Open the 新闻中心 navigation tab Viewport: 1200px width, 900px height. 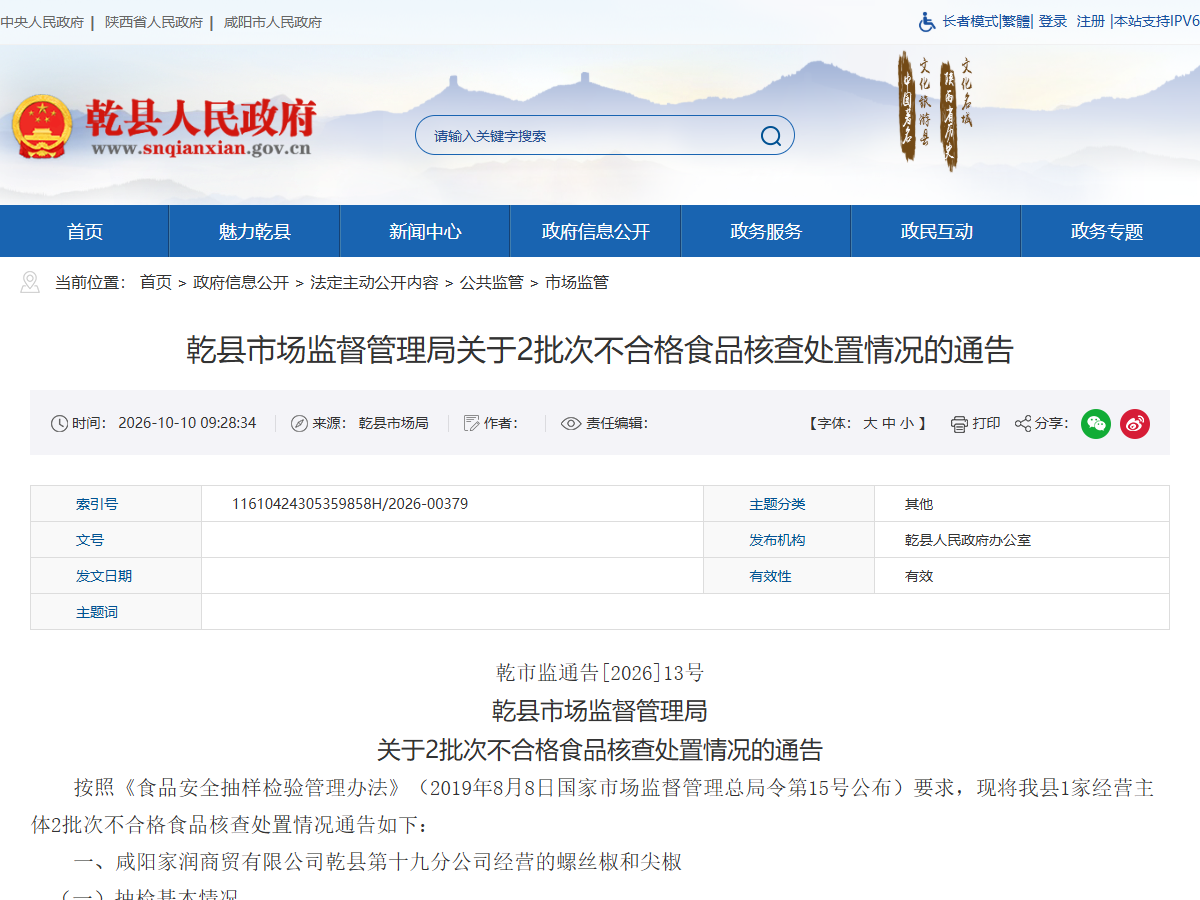tap(425, 231)
